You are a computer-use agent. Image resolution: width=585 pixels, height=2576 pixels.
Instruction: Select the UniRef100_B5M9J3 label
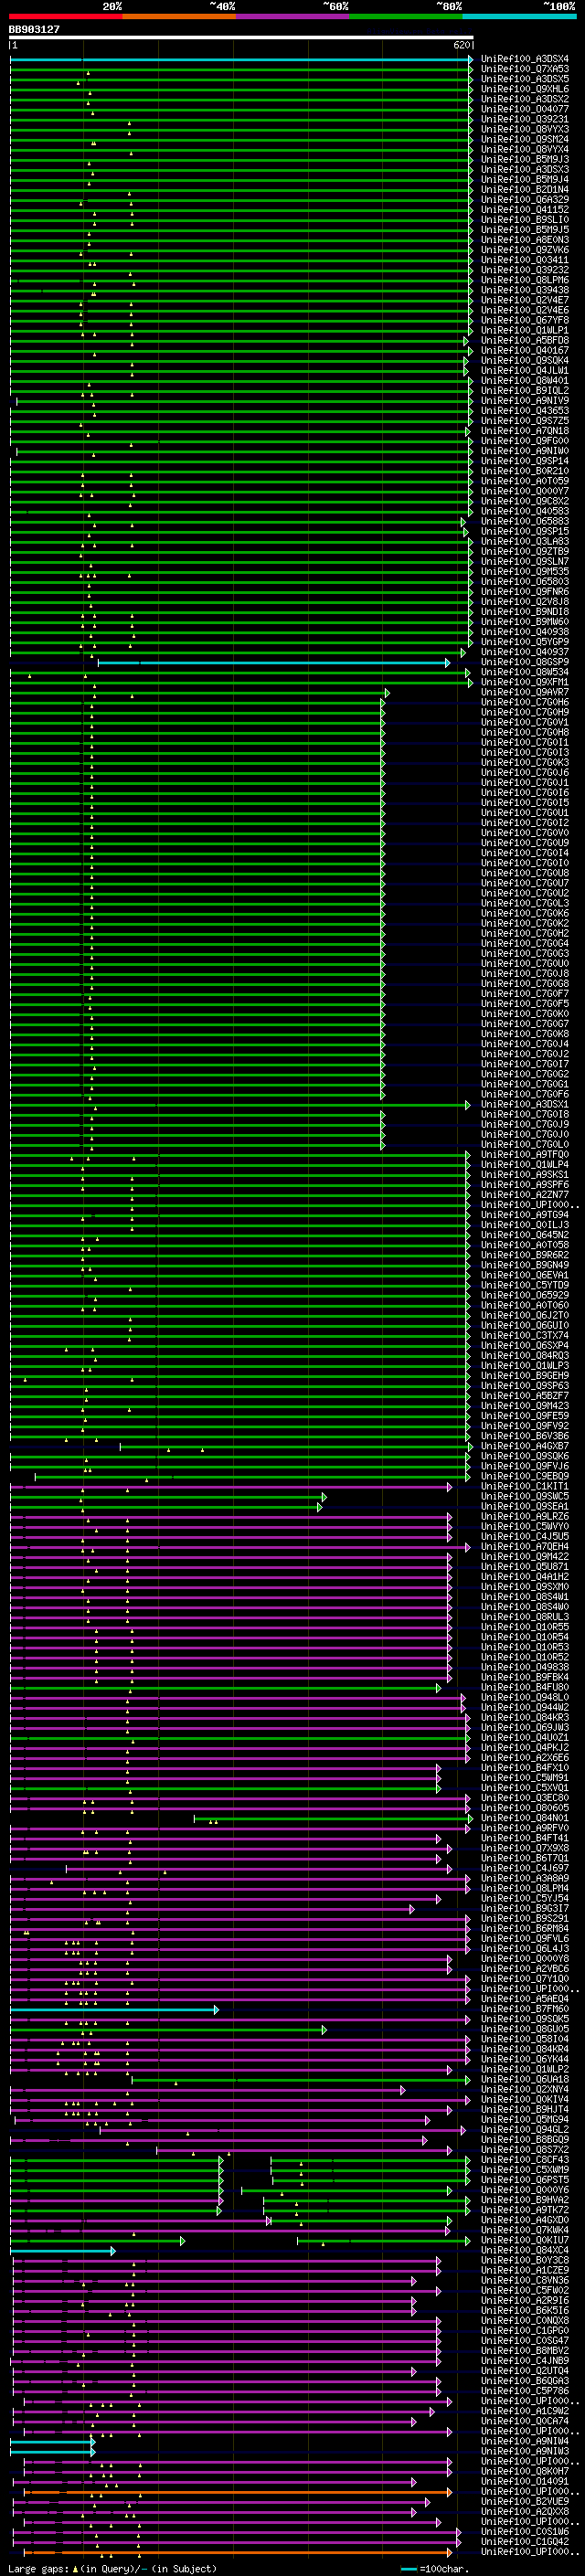[x=525, y=159]
